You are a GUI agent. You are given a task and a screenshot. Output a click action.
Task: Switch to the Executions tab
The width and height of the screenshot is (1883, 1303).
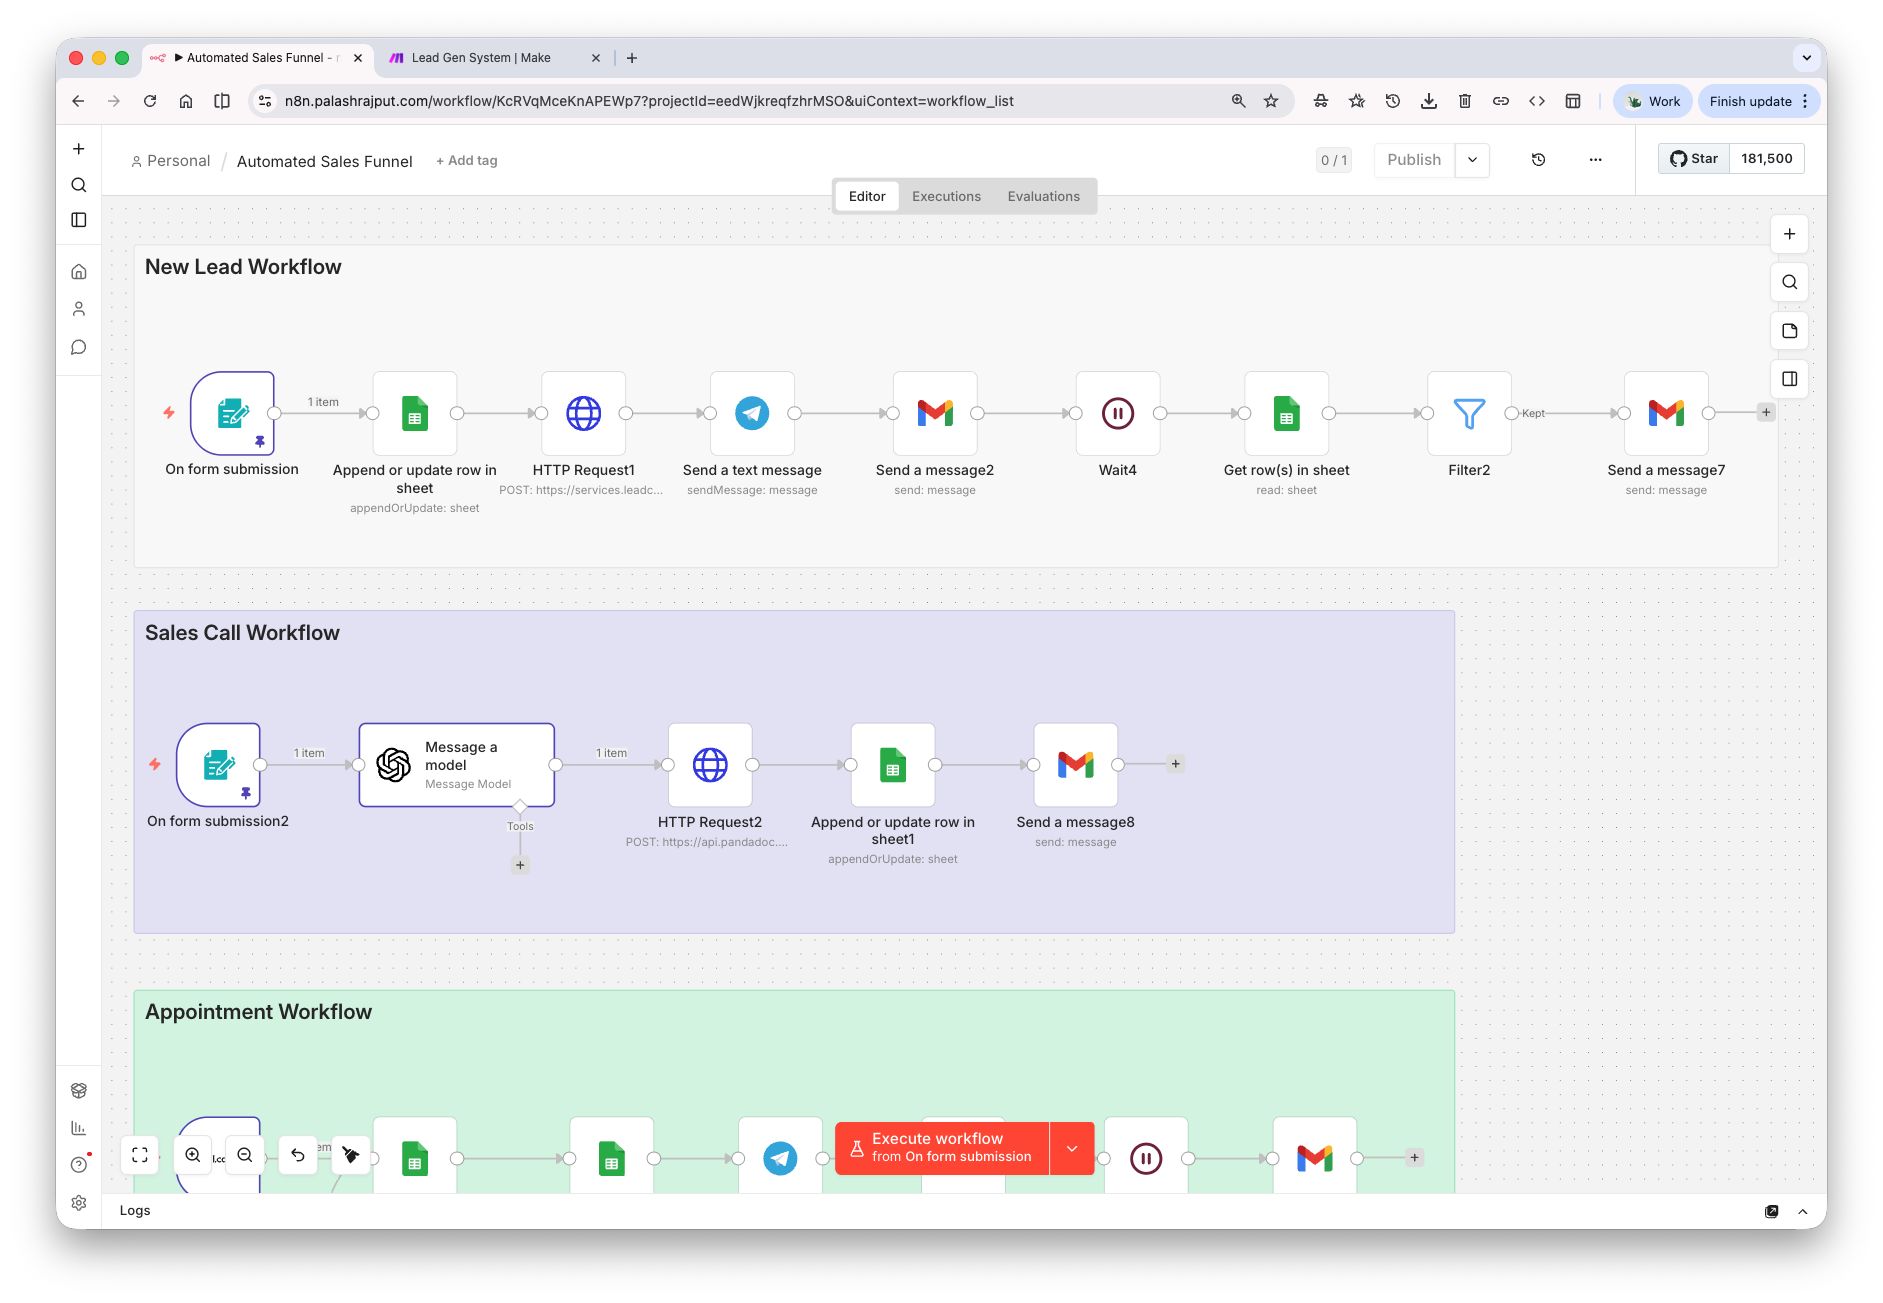point(945,196)
